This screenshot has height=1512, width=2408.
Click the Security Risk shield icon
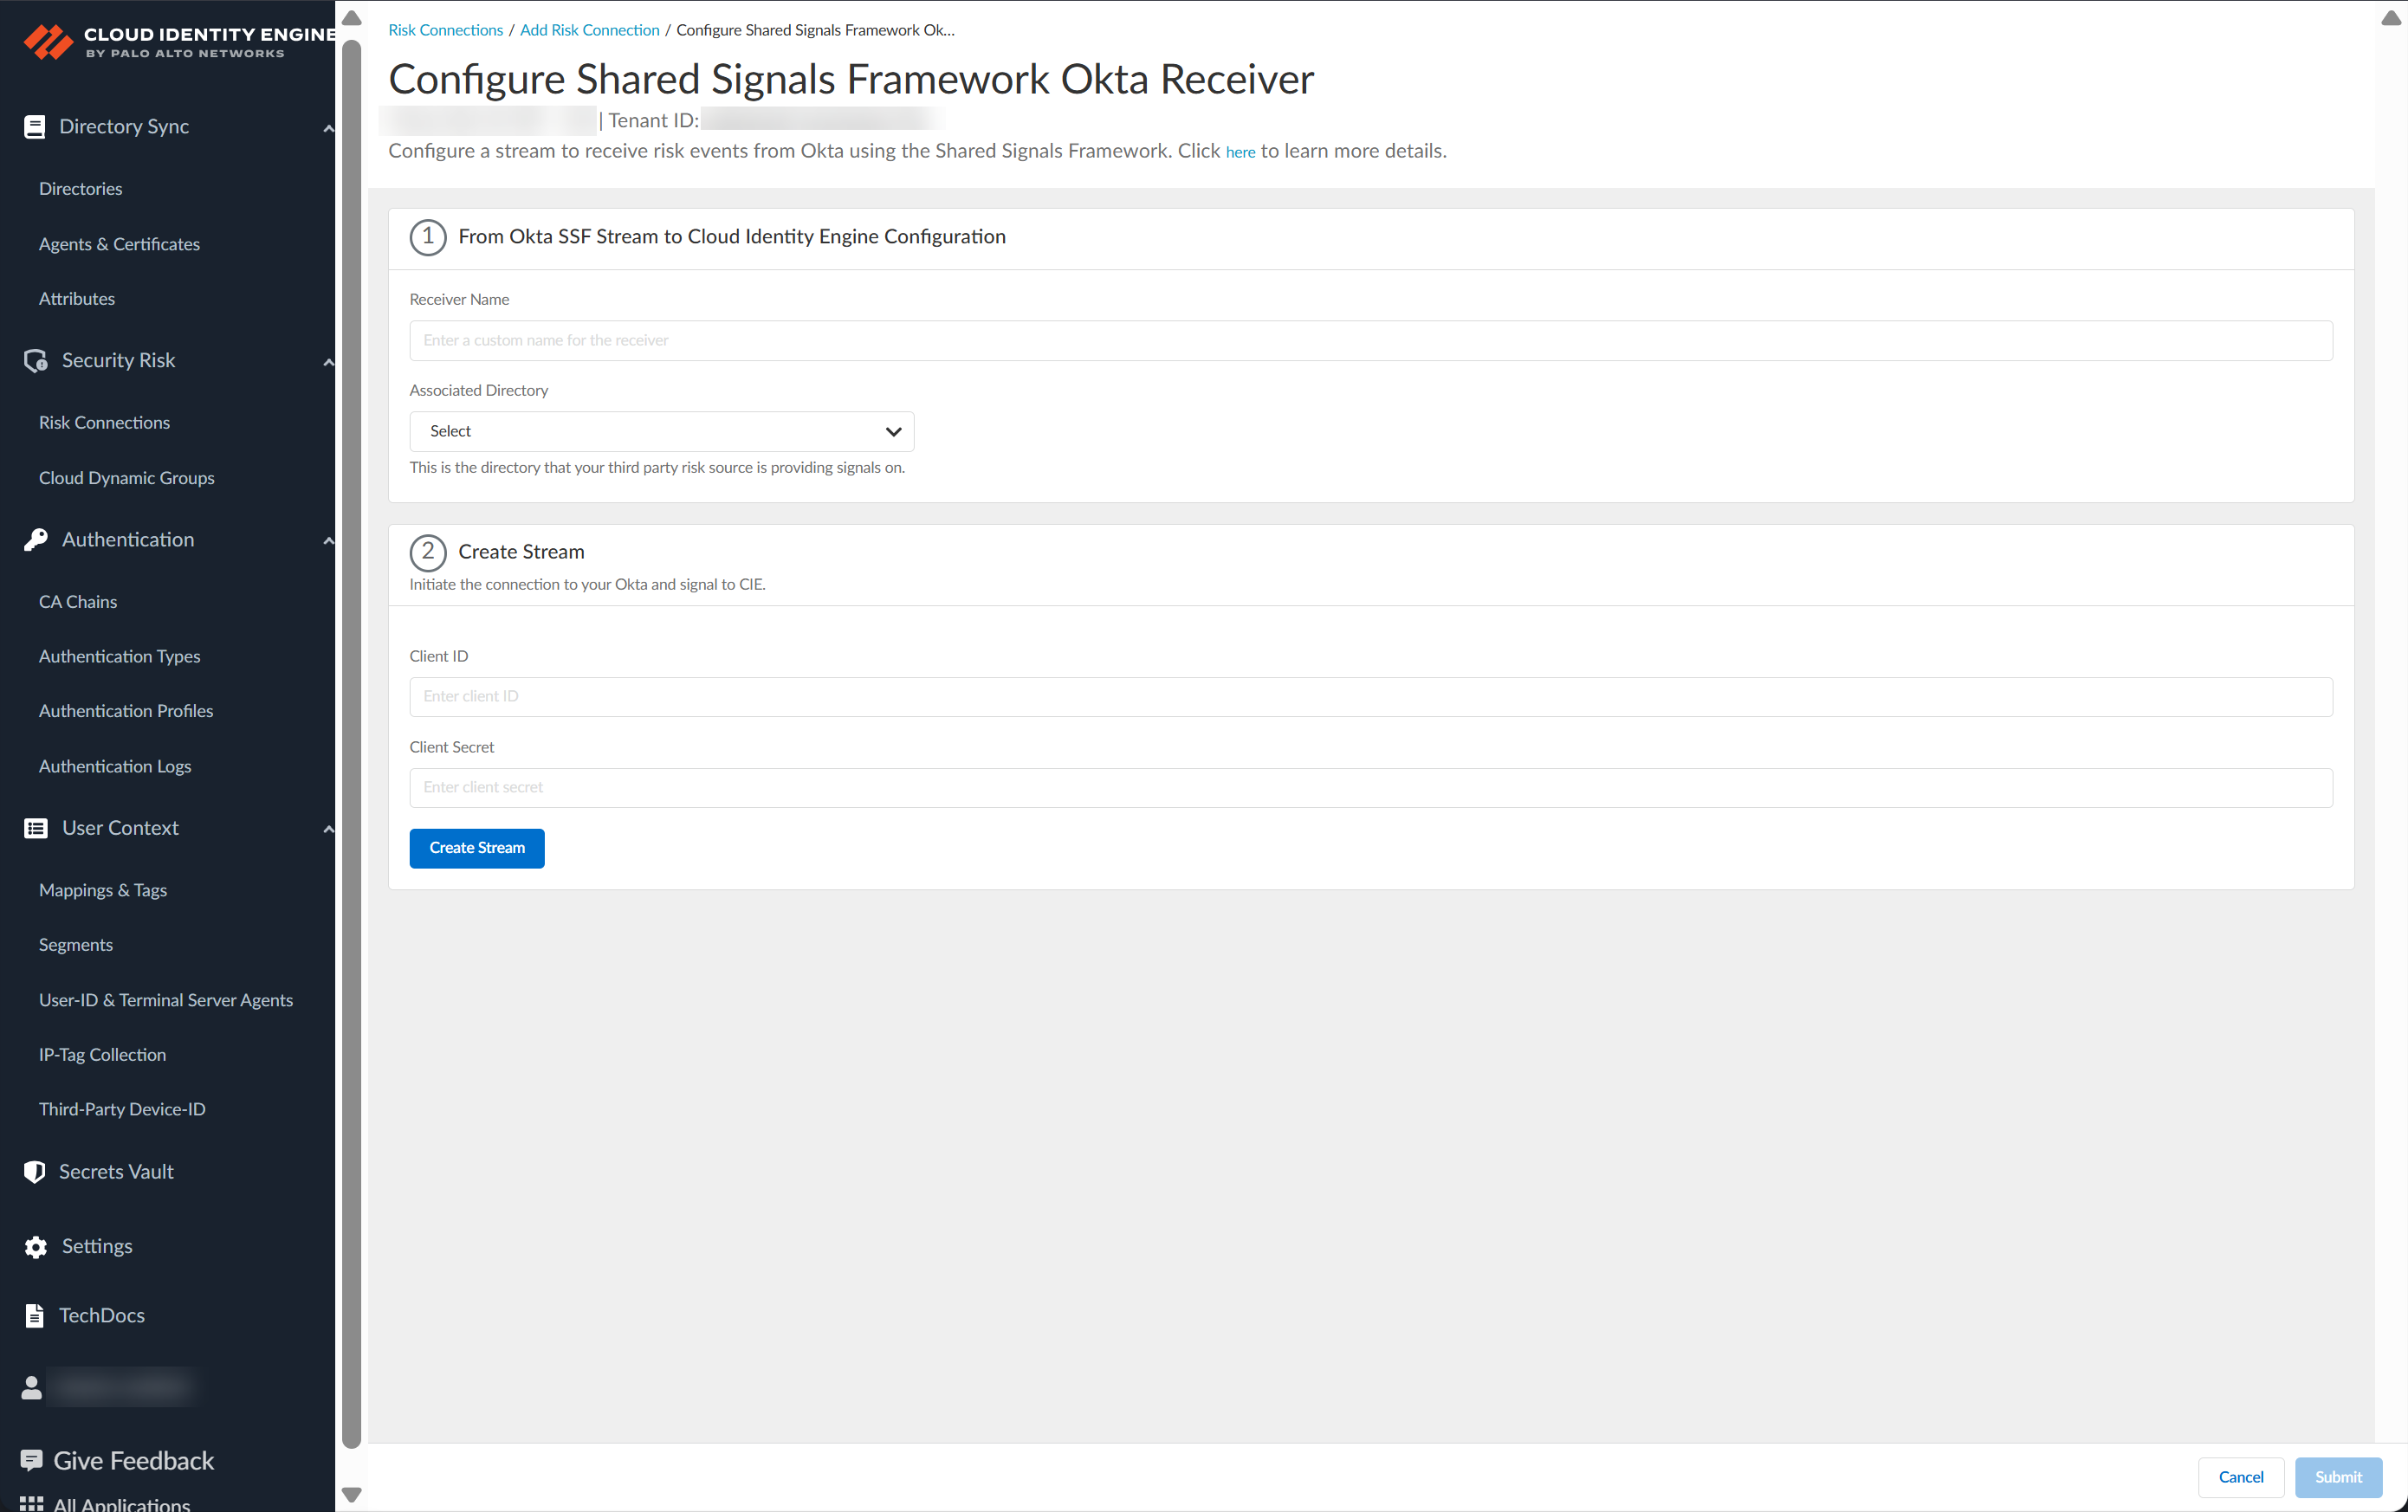pyautogui.click(x=36, y=361)
